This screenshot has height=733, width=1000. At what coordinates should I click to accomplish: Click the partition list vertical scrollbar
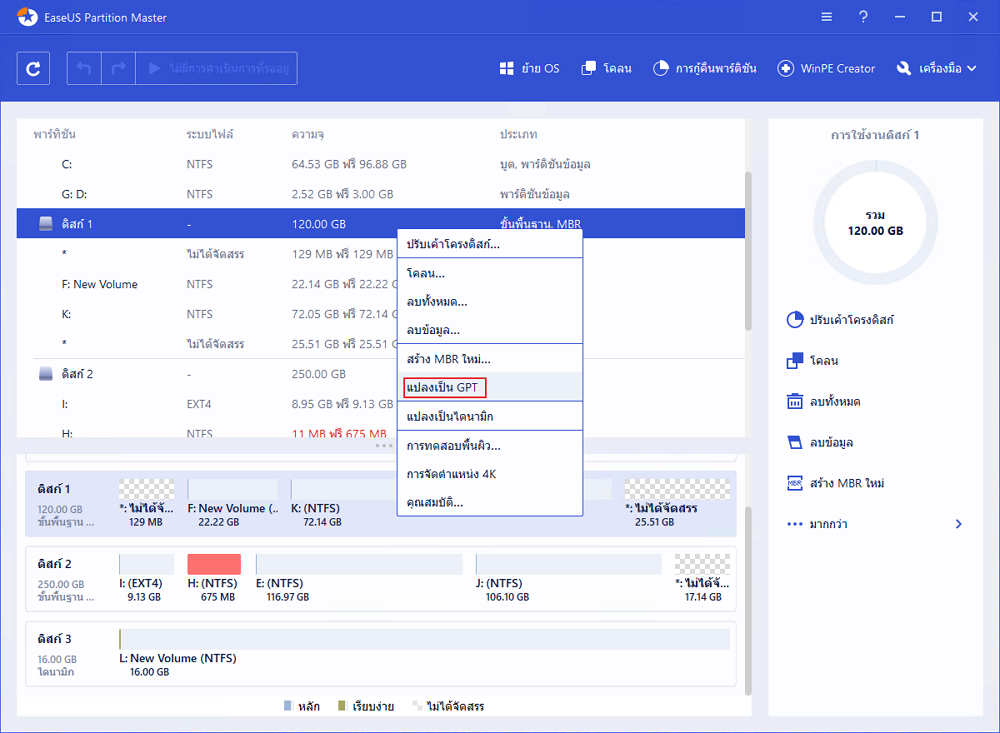pyautogui.click(x=748, y=251)
